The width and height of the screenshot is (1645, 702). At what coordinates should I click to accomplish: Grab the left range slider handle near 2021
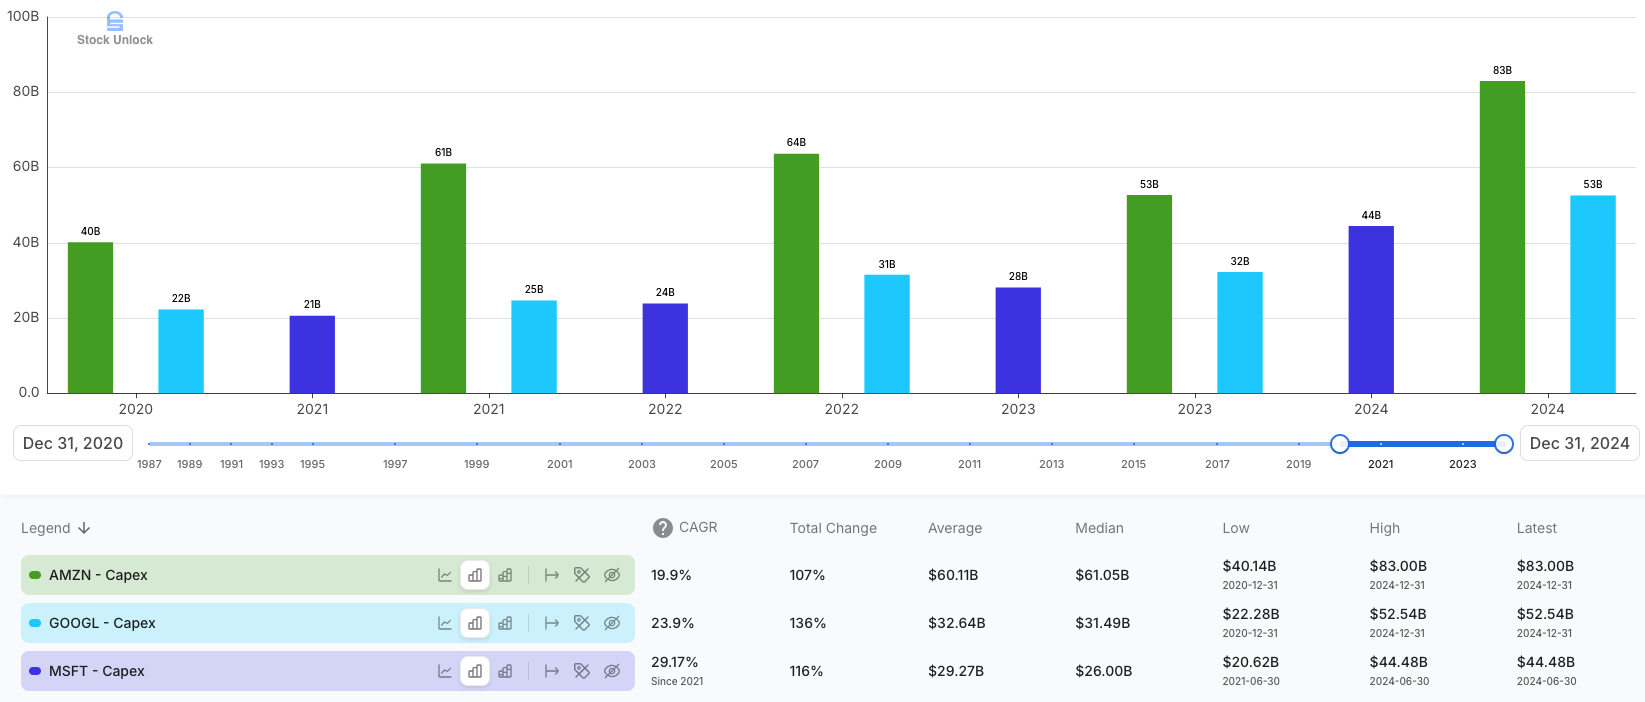point(1340,444)
